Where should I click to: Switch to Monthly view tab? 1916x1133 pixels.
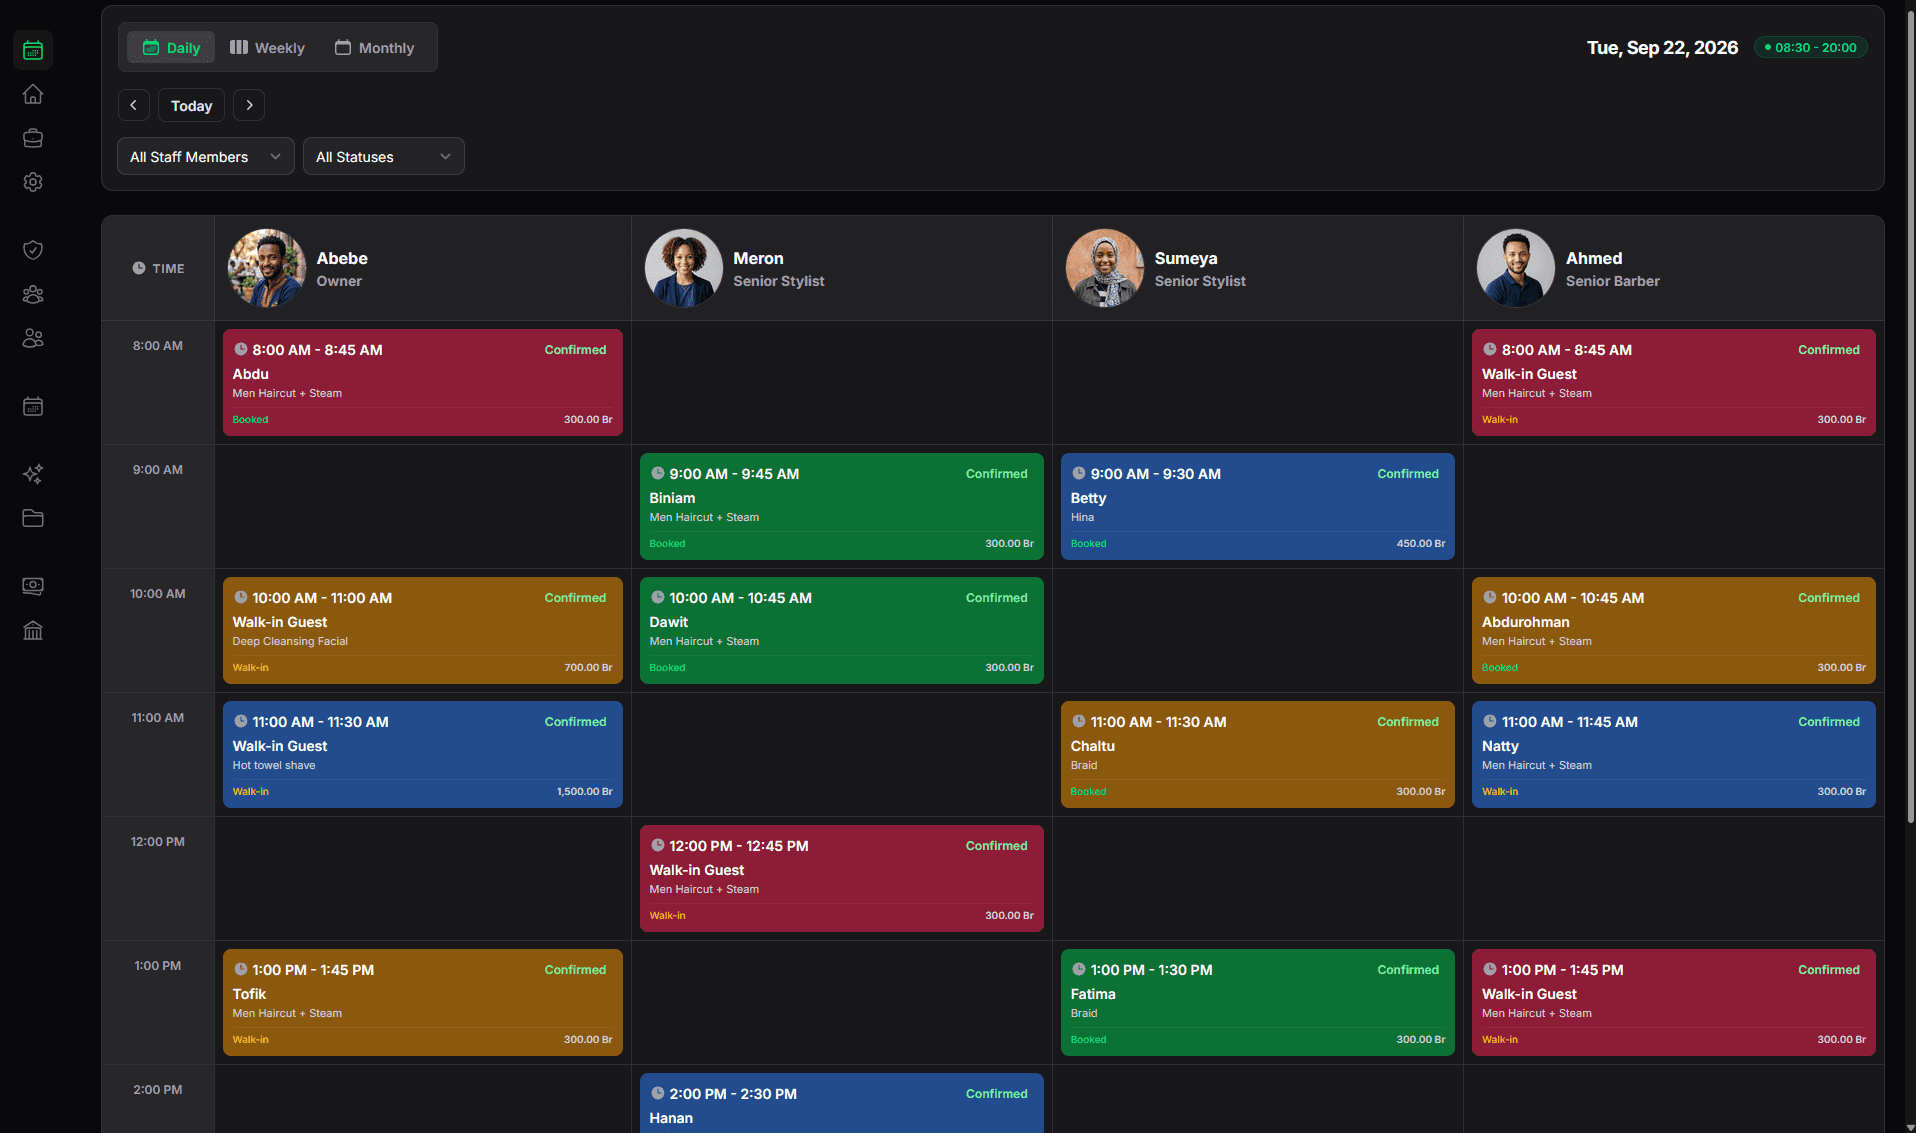point(374,47)
